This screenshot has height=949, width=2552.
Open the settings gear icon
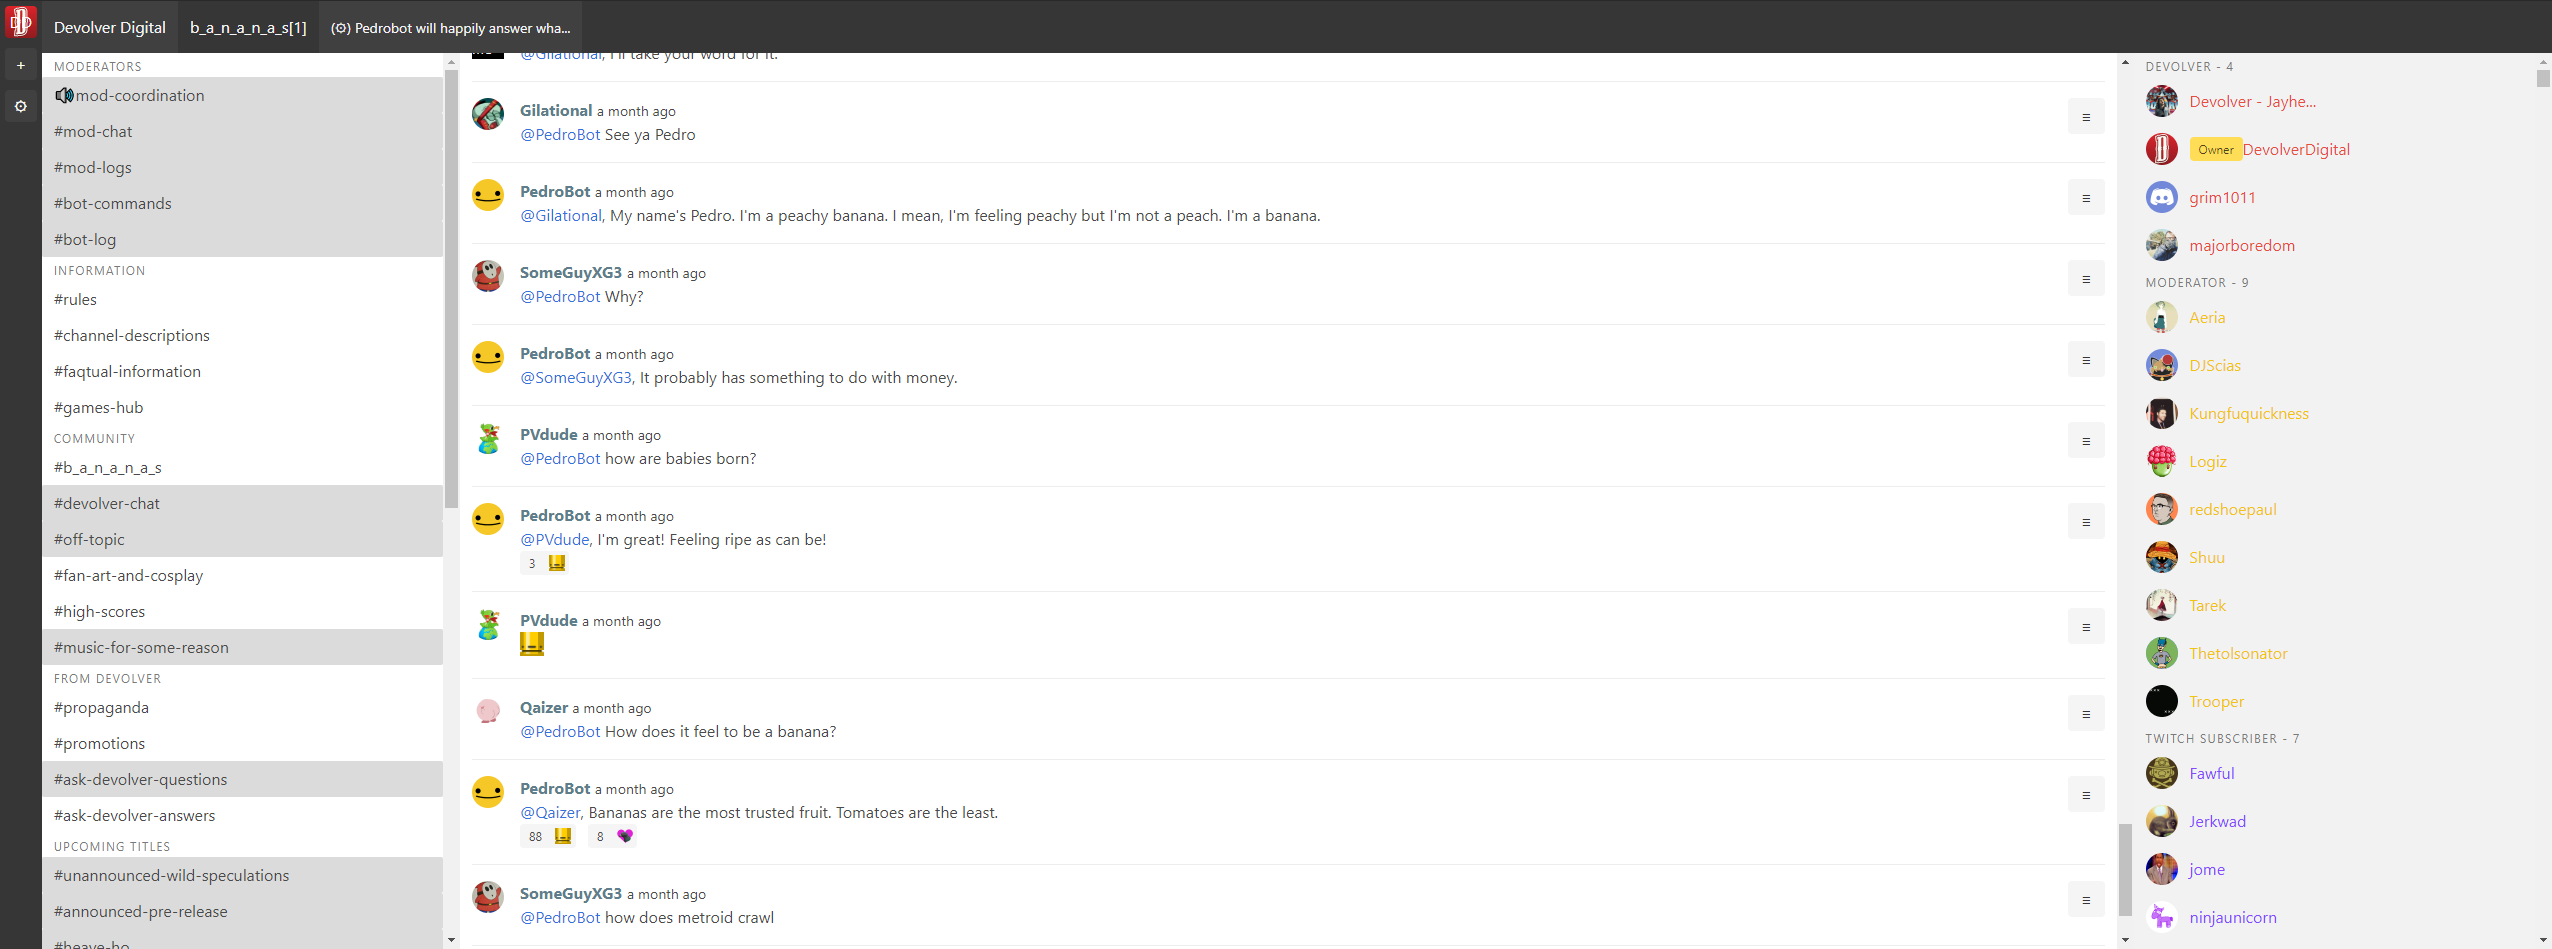click(x=20, y=106)
